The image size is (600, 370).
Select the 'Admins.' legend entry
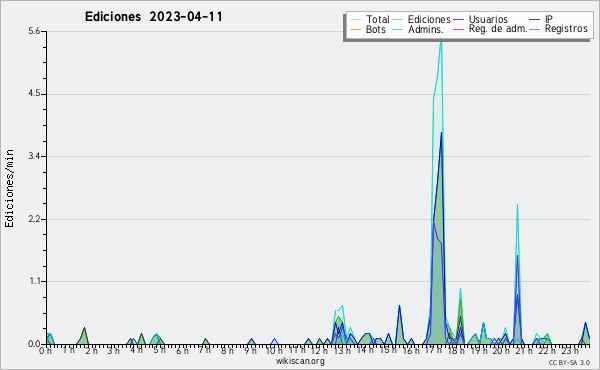pos(425,29)
